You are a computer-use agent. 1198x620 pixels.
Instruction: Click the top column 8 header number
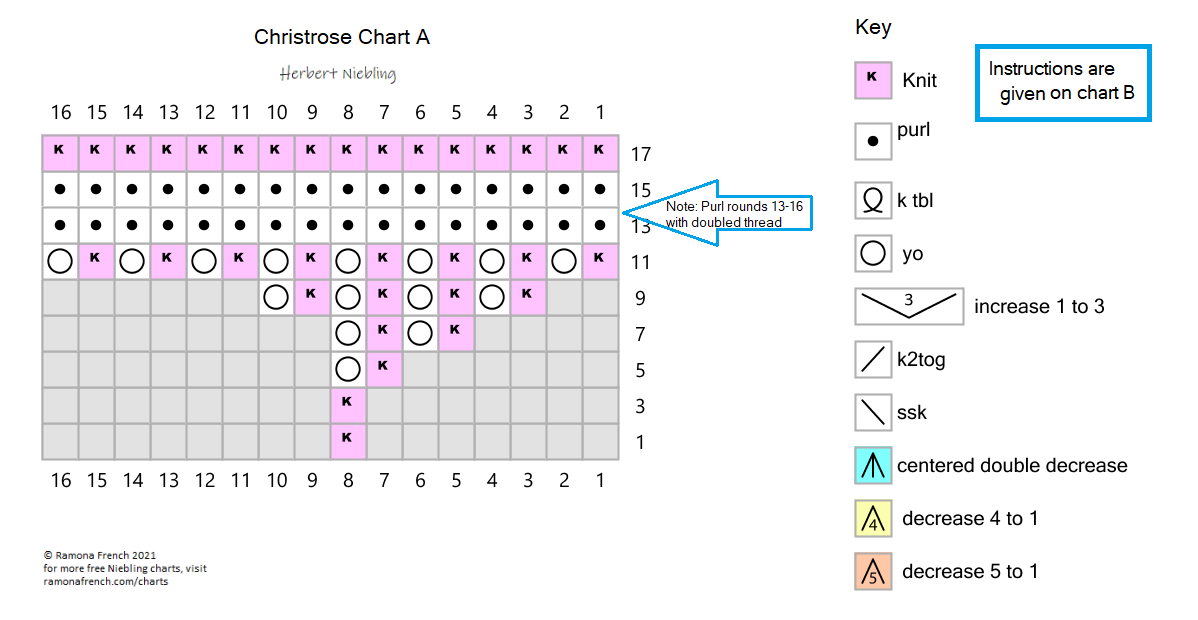(x=347, y=113)
